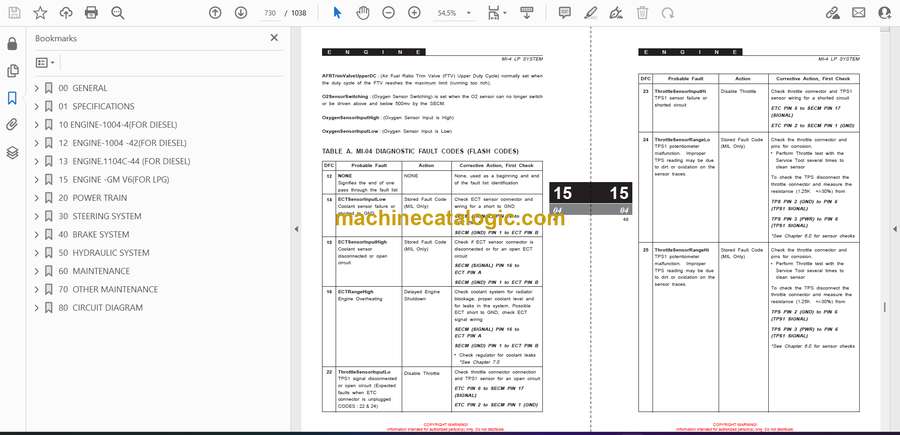Open the find text magnifier
Viewport: 900px width, 435px height.
(118, 13)
